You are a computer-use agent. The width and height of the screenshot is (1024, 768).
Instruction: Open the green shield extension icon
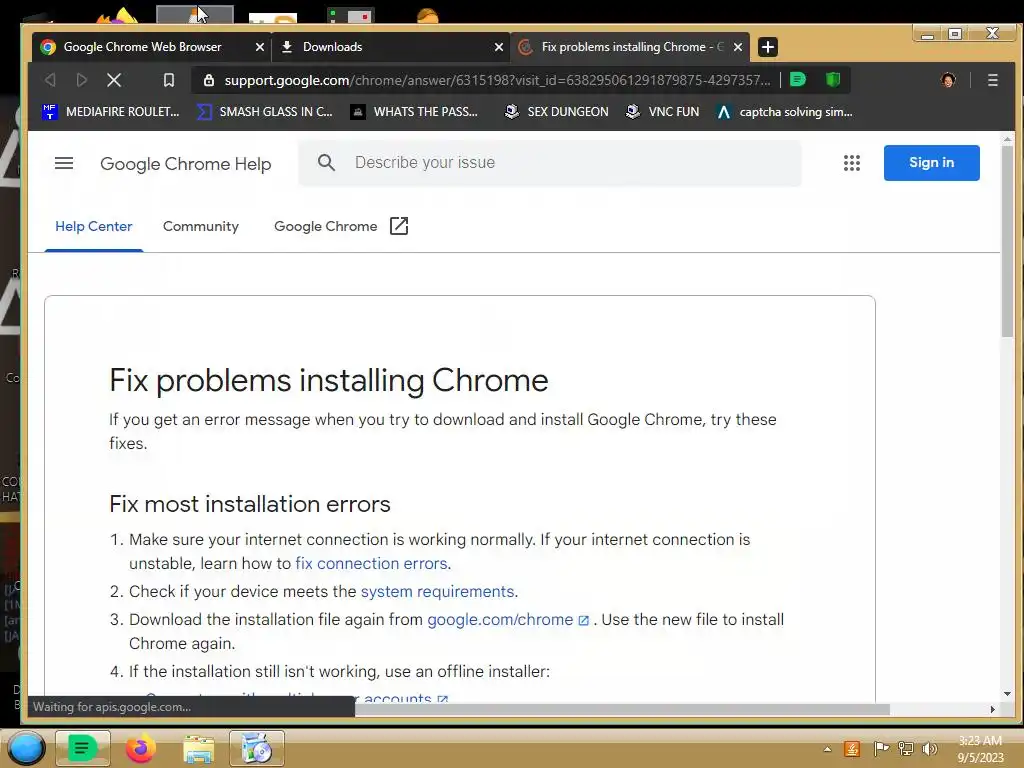(833, 80)
